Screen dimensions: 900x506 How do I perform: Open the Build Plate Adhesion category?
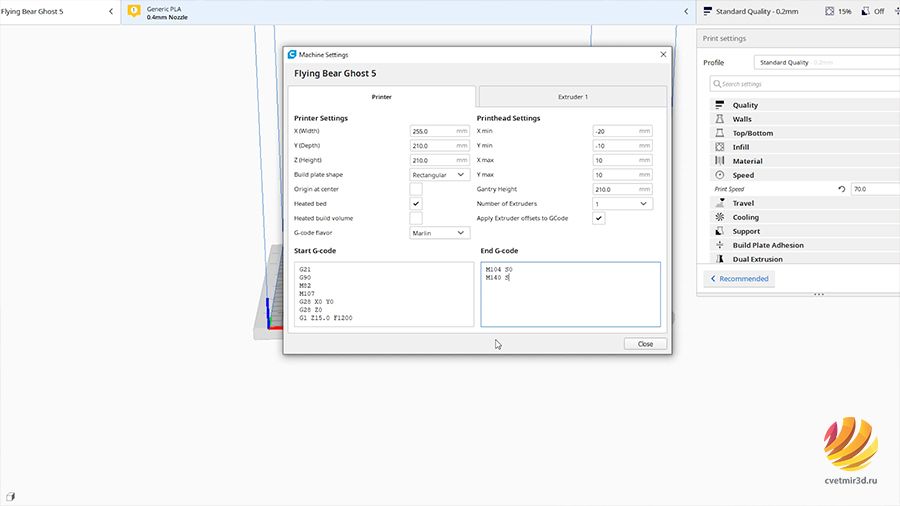(804, 245)
